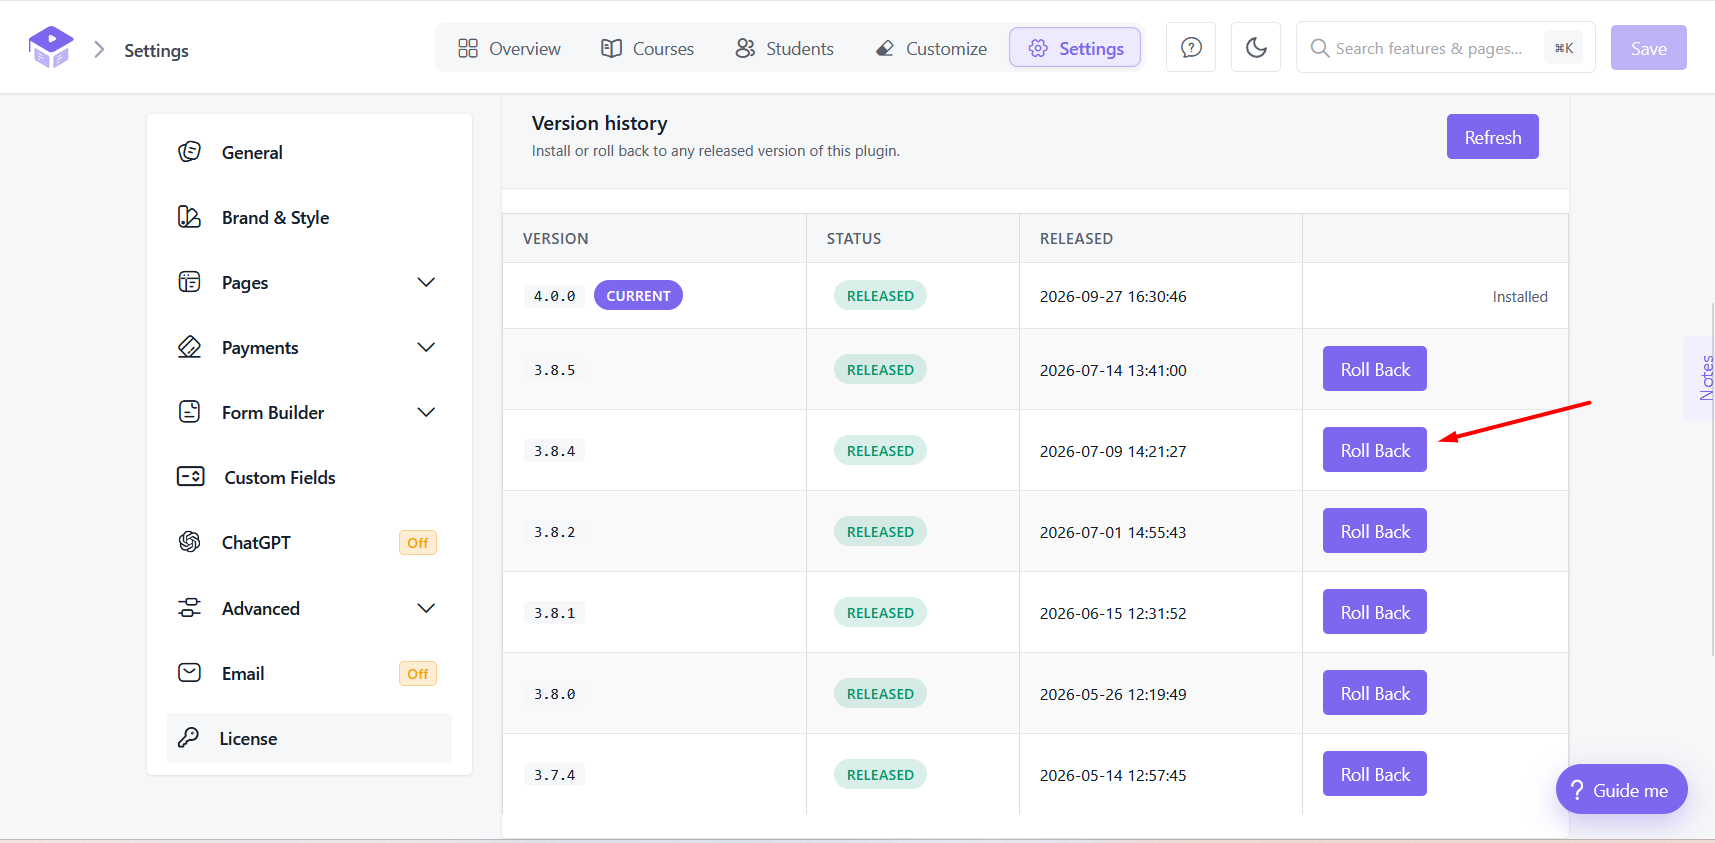1715x843 pixels.
Task: Toggle dark mode moon icon
Action: 1256,48
